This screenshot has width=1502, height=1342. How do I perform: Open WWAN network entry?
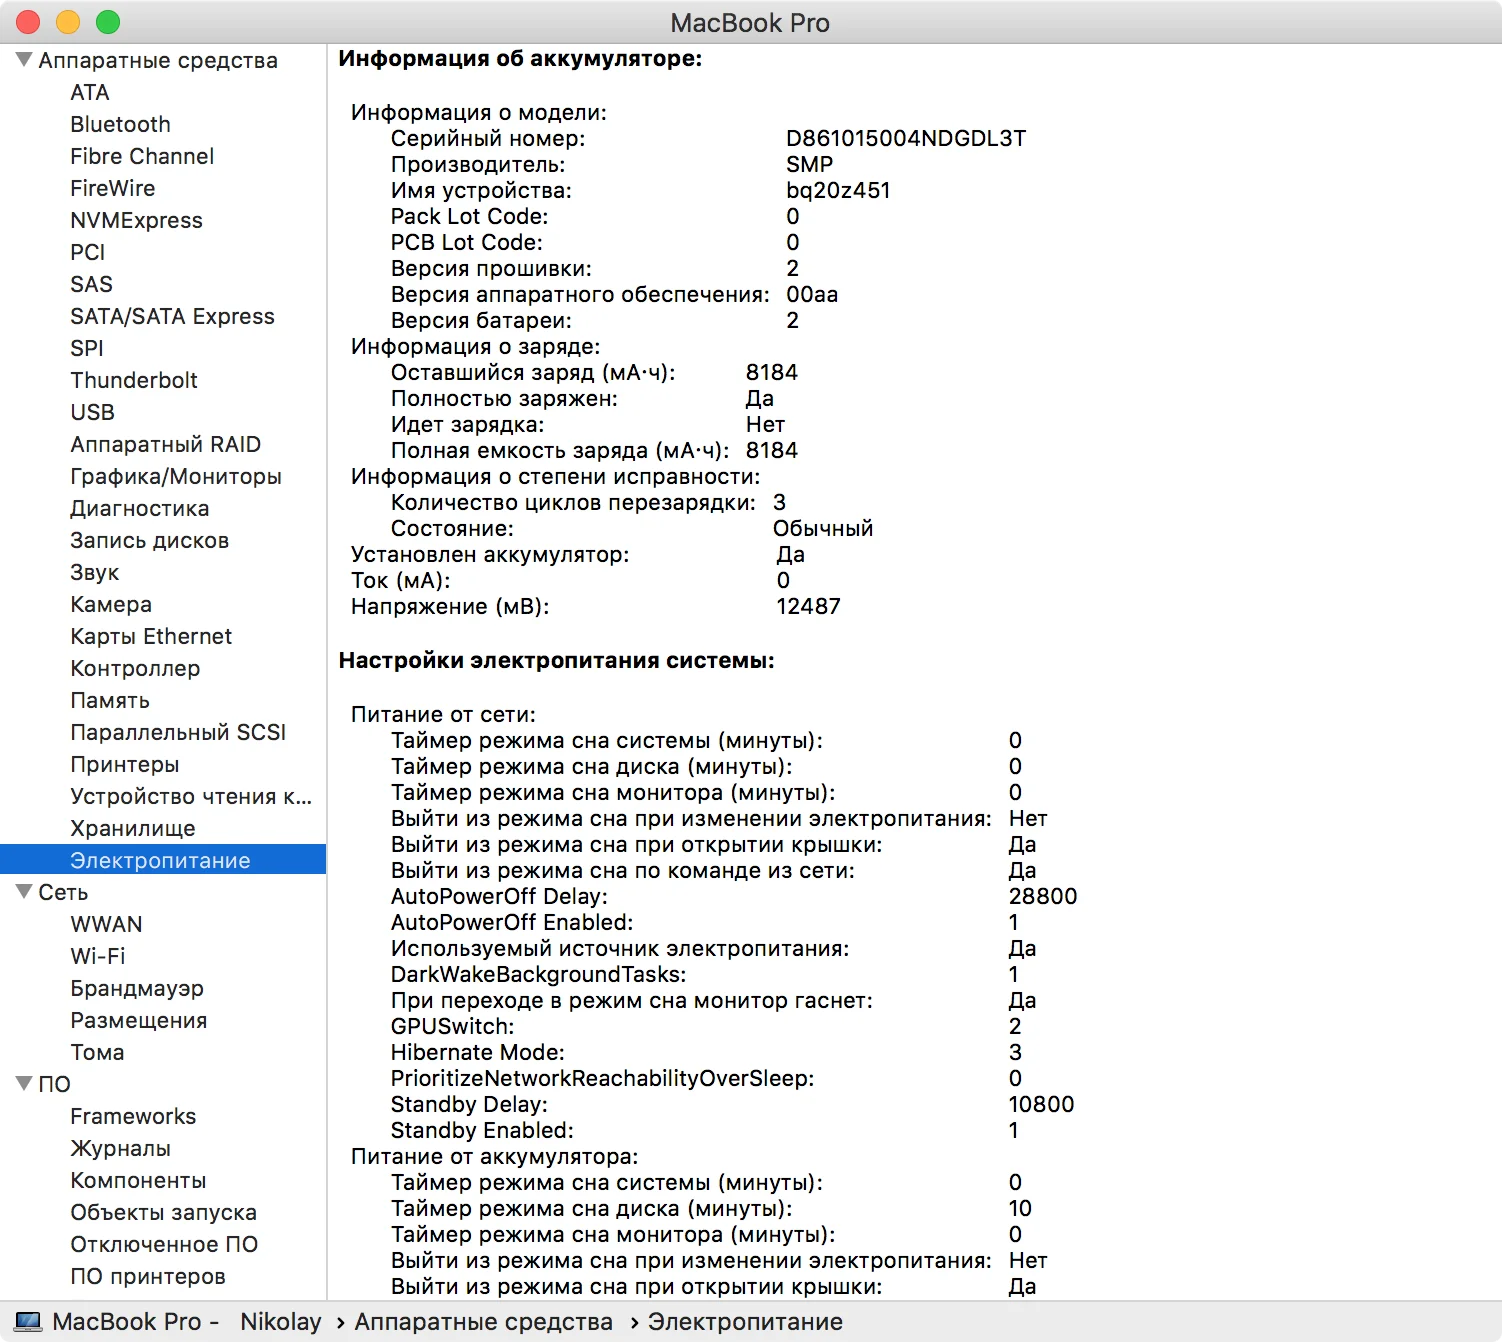pyautogui.click(x=106, y=924)
